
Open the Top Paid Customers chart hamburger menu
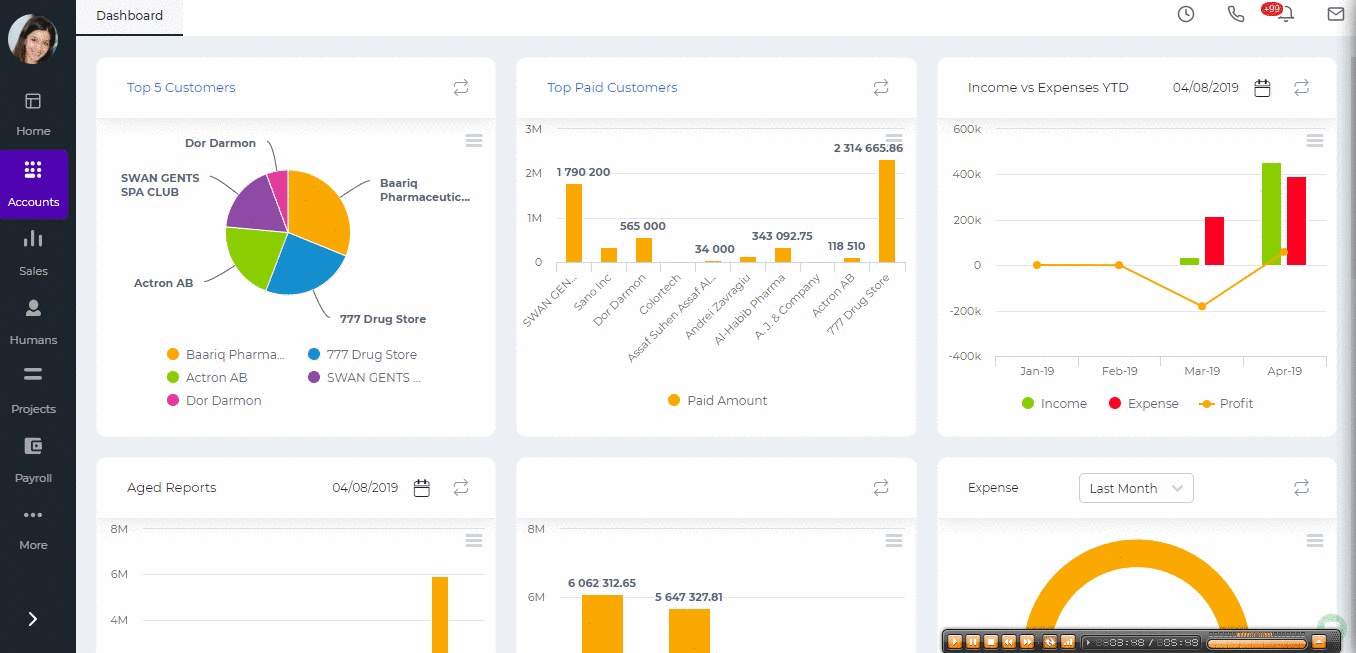(894, 141)
